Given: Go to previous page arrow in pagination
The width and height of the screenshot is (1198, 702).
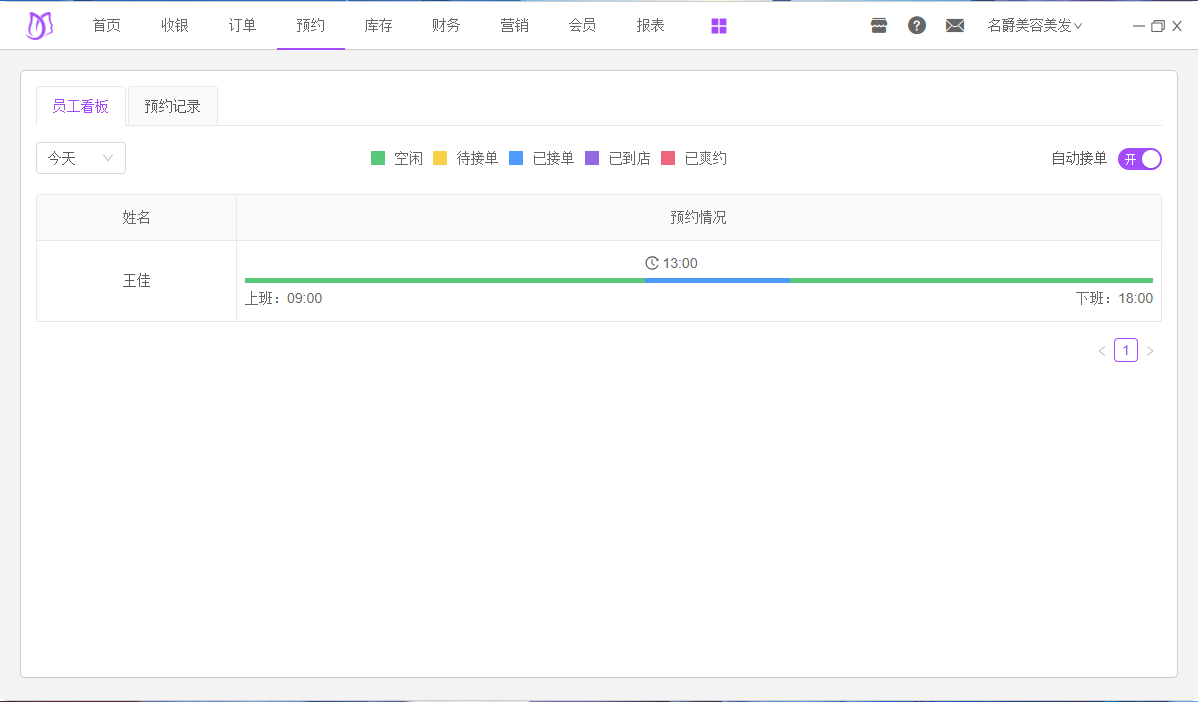Looking at the screenshot, I should [1102, 351].
